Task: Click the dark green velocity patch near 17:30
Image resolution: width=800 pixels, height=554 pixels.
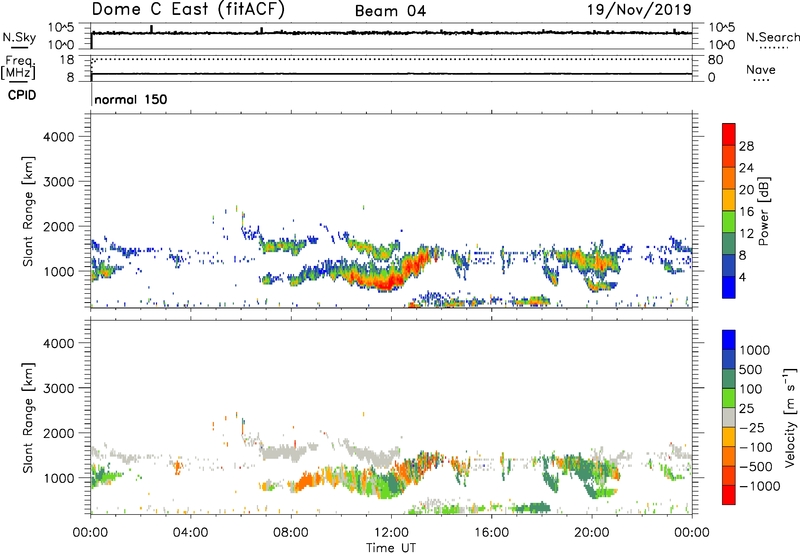Action: (532, 508)
